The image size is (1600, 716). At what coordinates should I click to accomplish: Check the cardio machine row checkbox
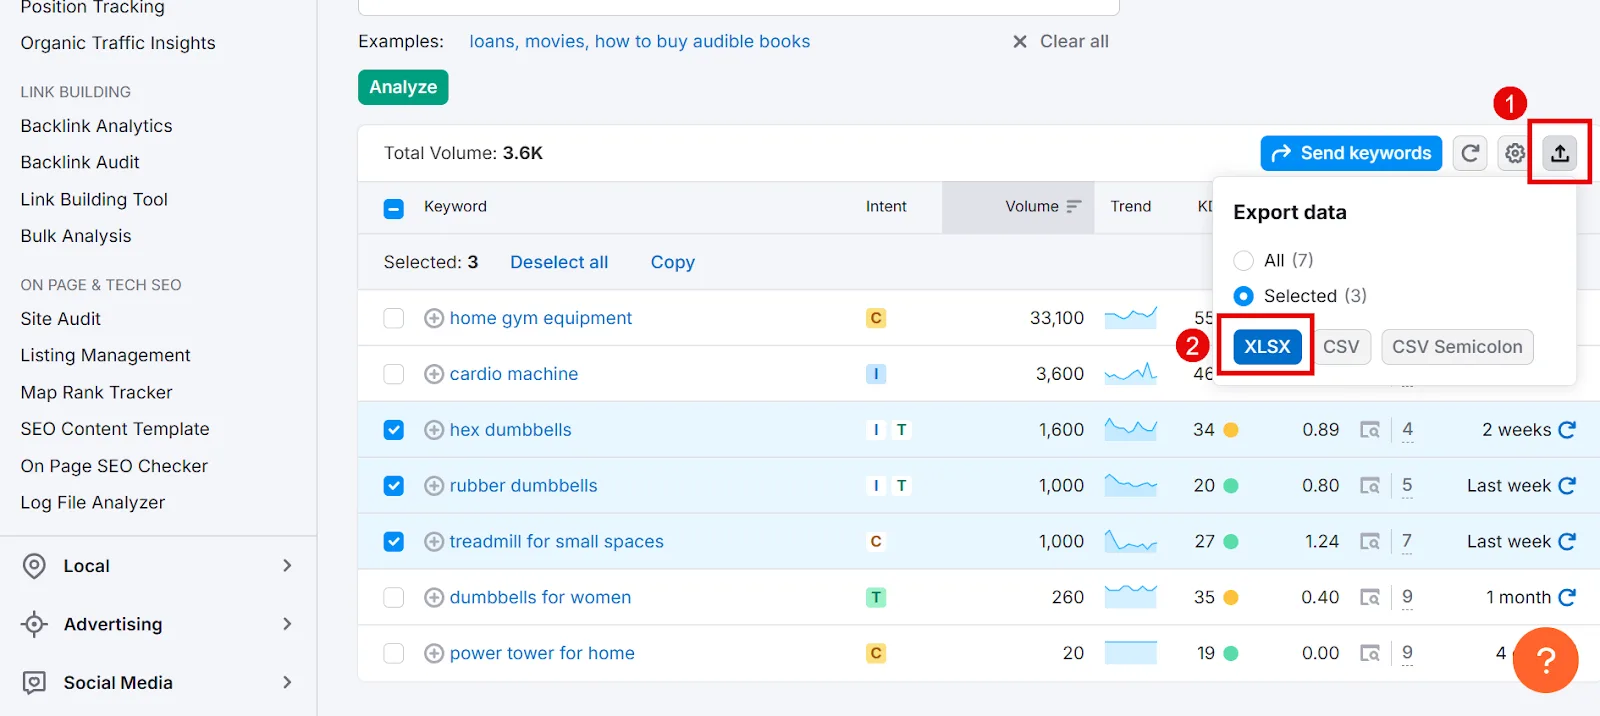[x=394, y=374]
